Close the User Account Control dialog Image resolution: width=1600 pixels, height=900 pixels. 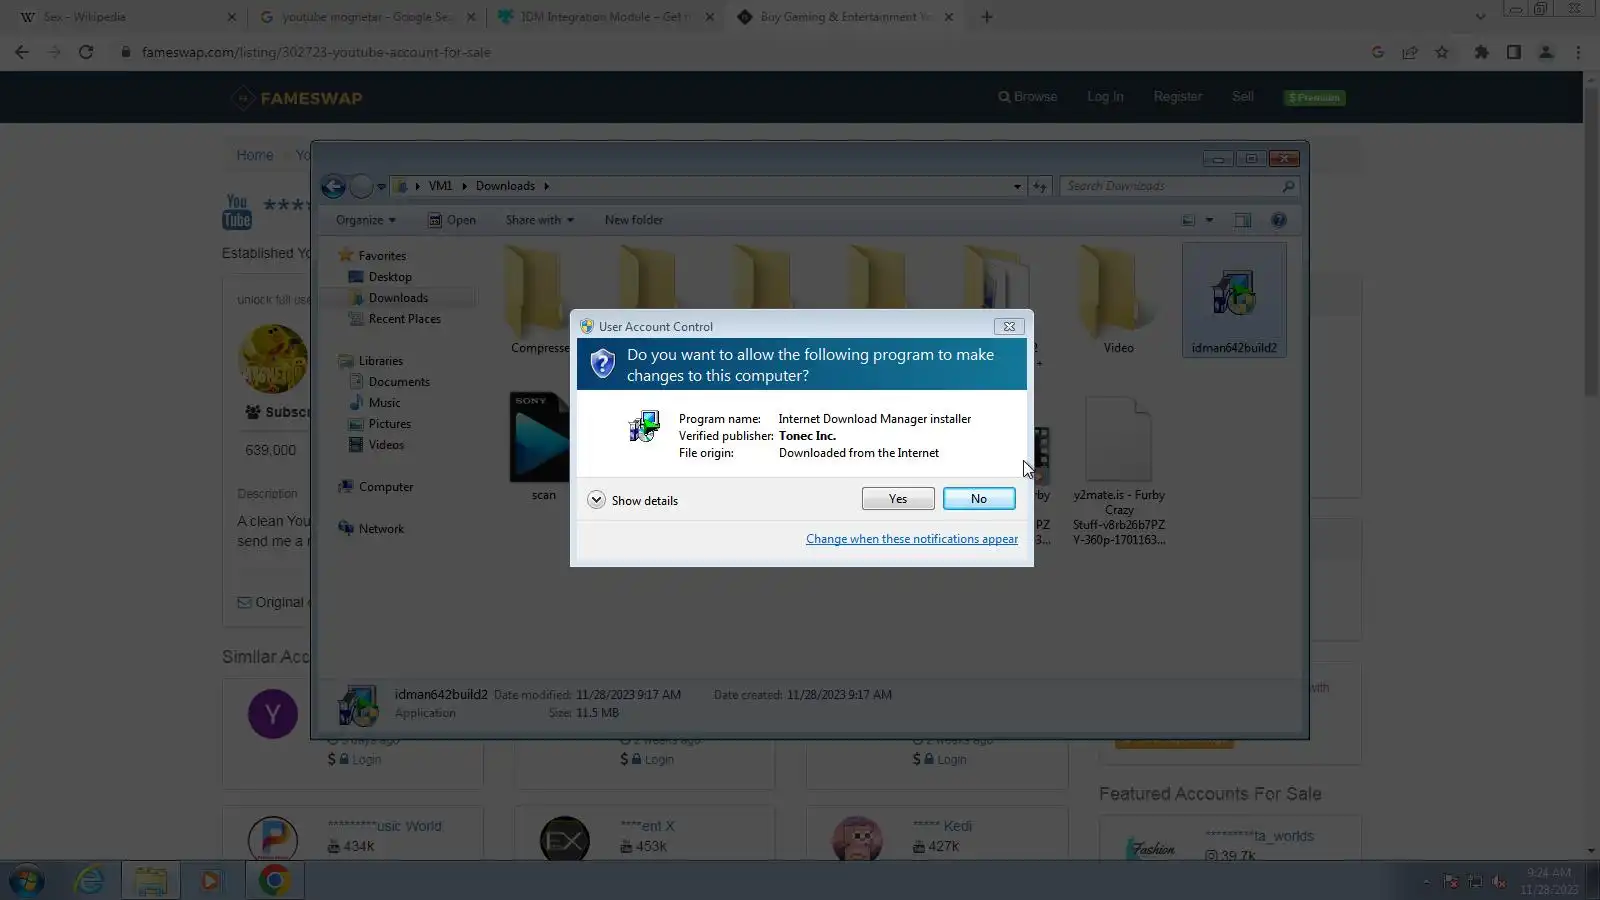[1009, 326]
